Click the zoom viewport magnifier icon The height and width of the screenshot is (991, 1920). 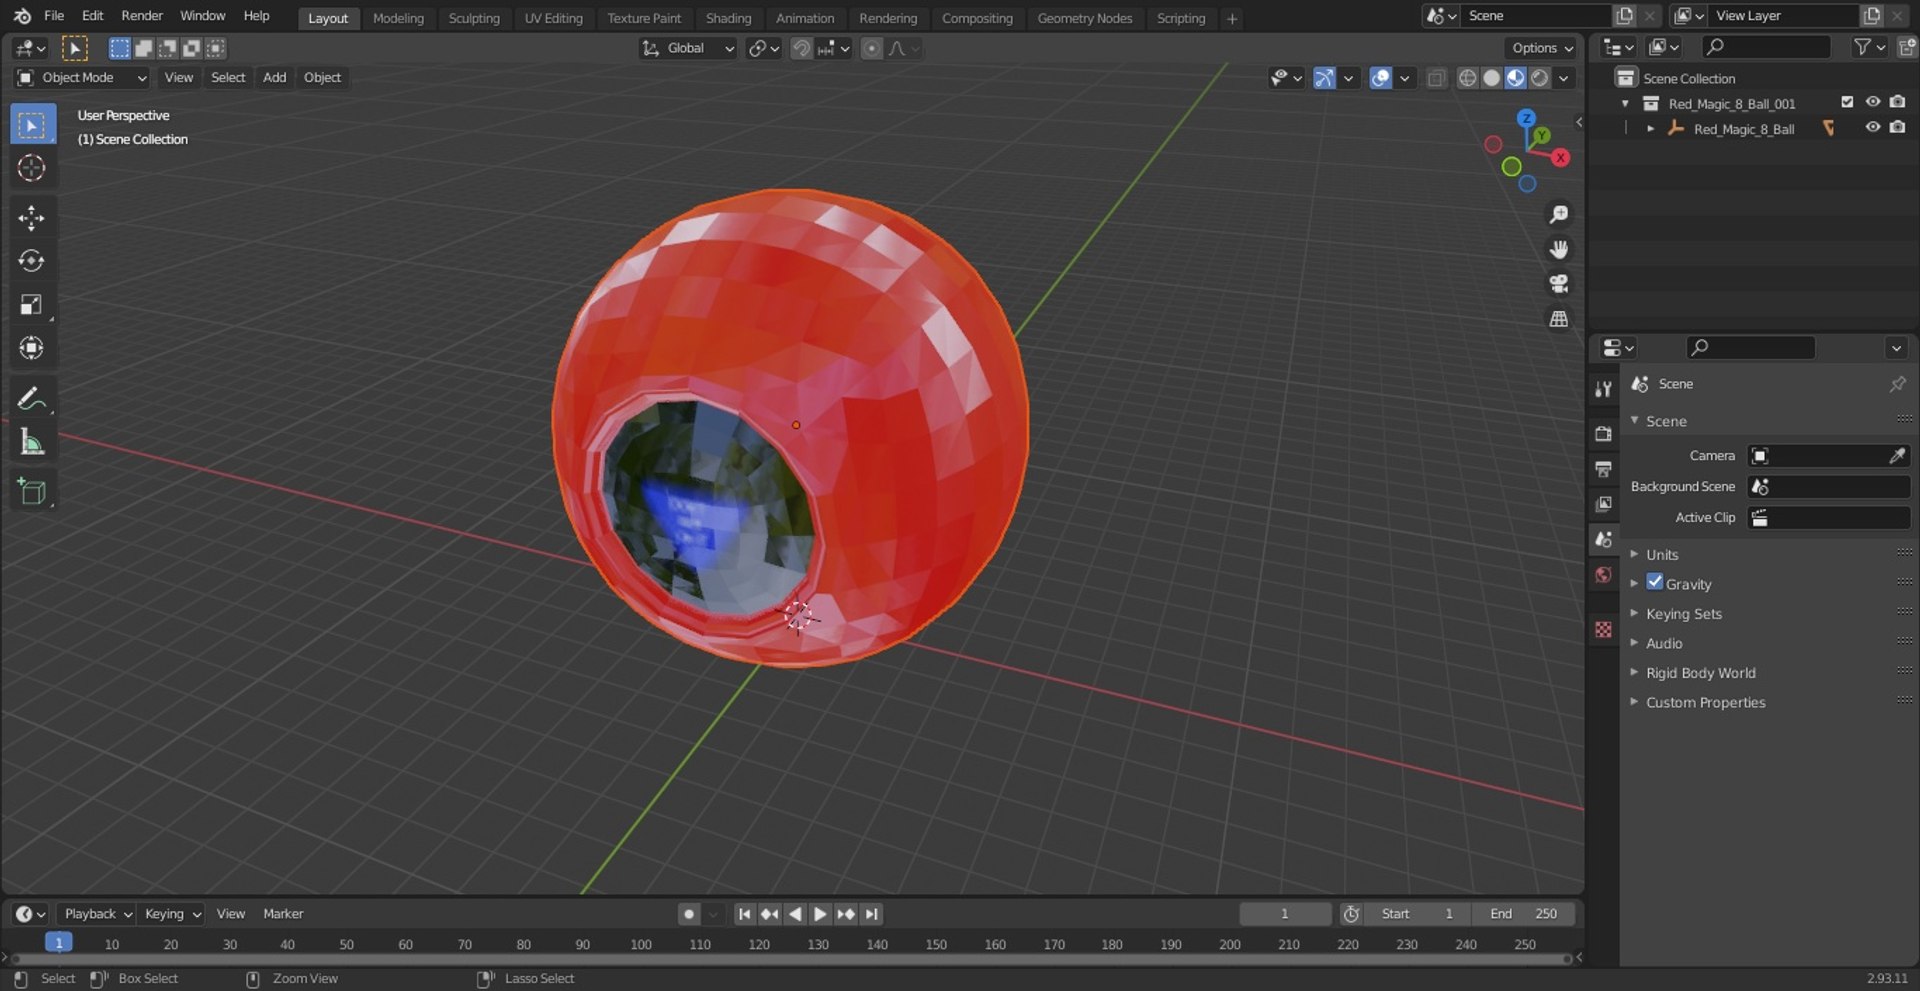1558,214
